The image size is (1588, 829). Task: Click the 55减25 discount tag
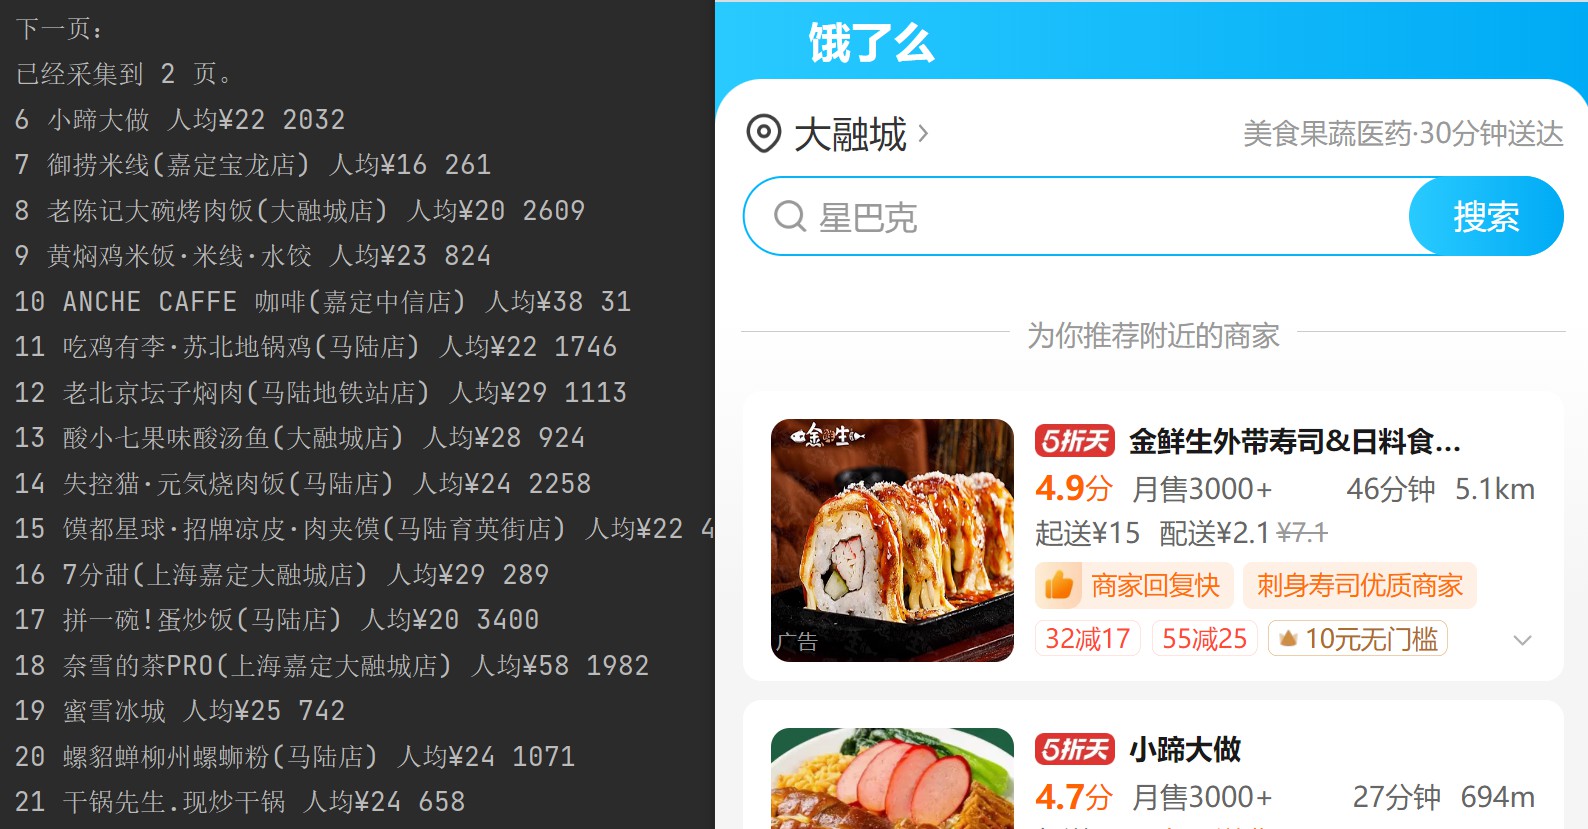1205,638
